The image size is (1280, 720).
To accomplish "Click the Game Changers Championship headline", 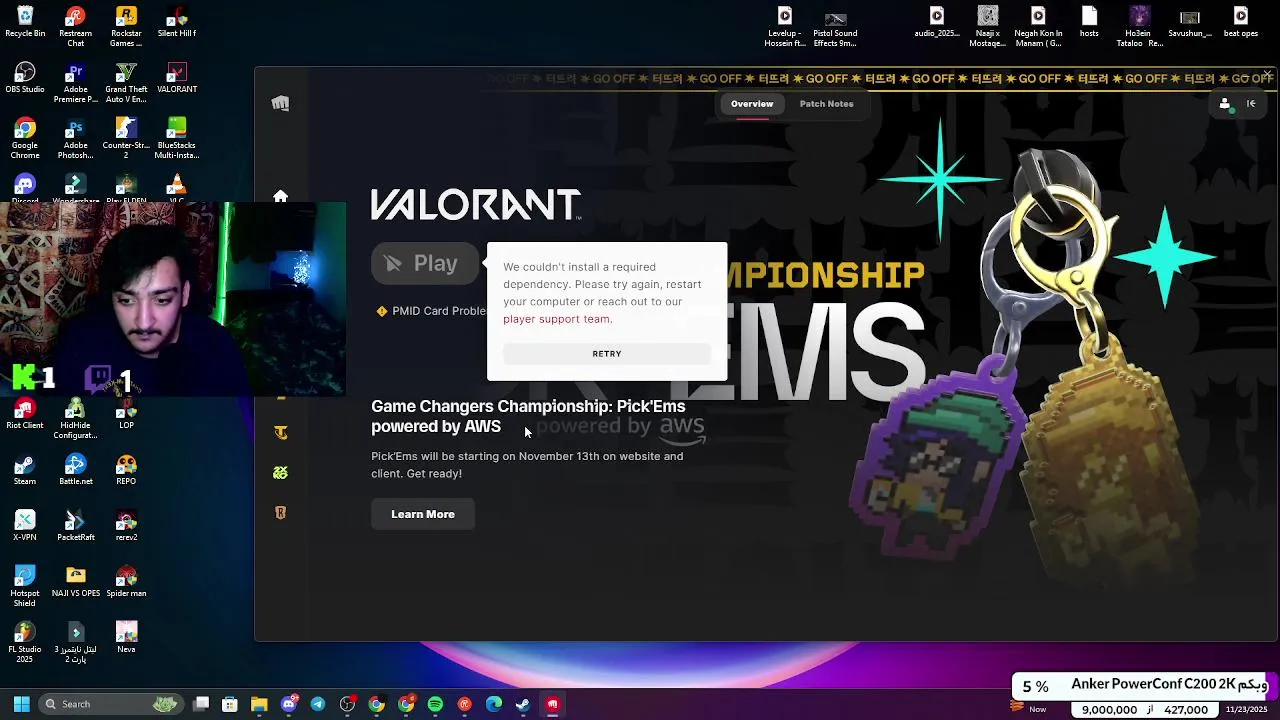I will (x=528, y=416).
